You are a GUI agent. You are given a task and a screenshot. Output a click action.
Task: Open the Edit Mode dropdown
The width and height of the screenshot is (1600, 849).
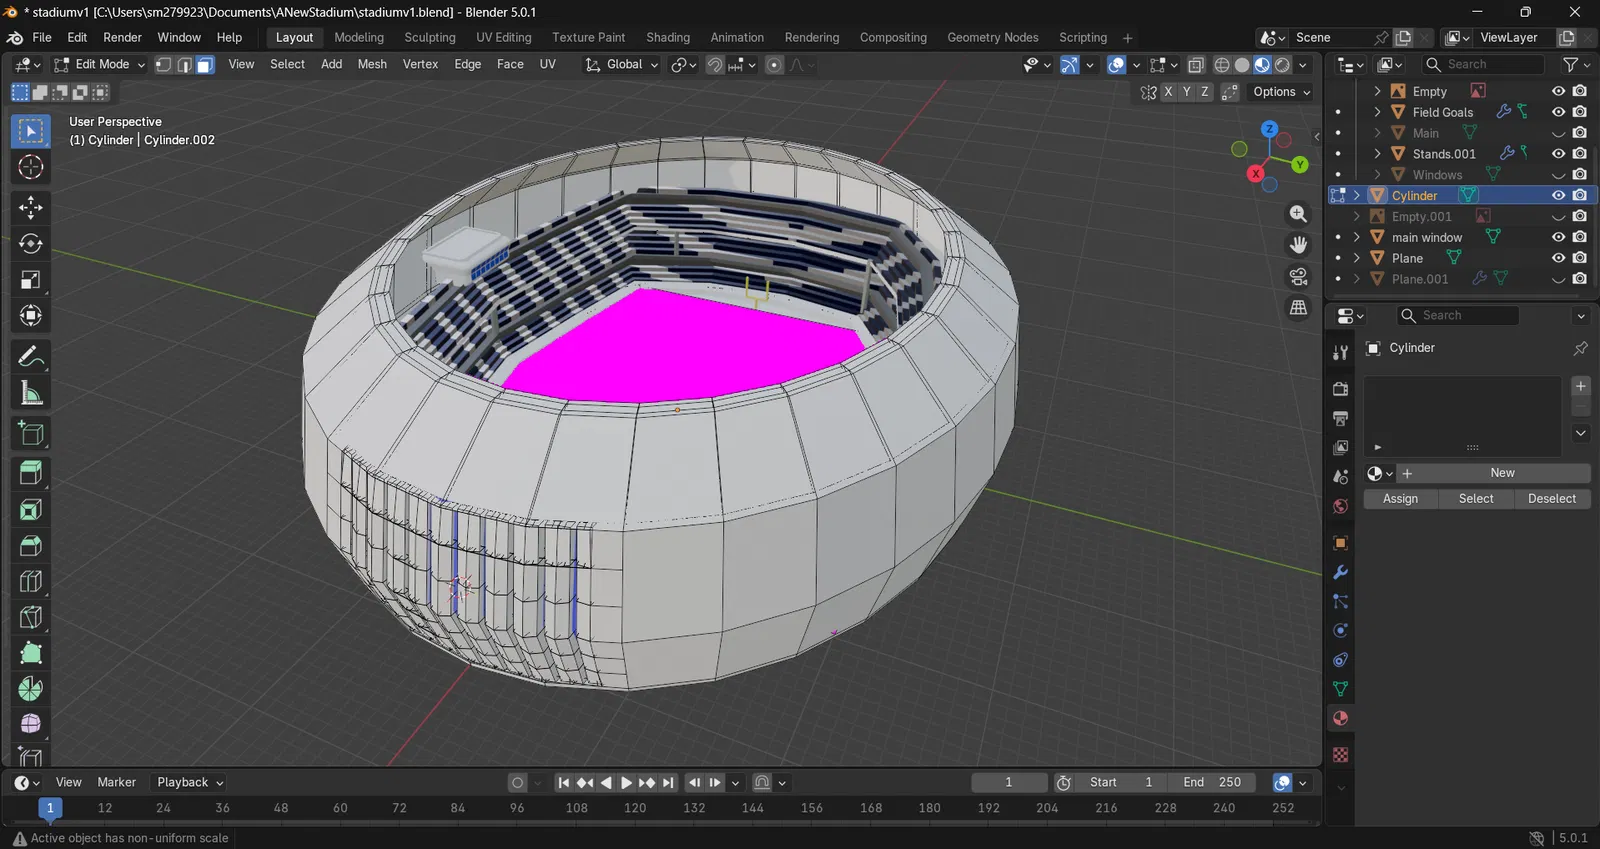(99, 65)
